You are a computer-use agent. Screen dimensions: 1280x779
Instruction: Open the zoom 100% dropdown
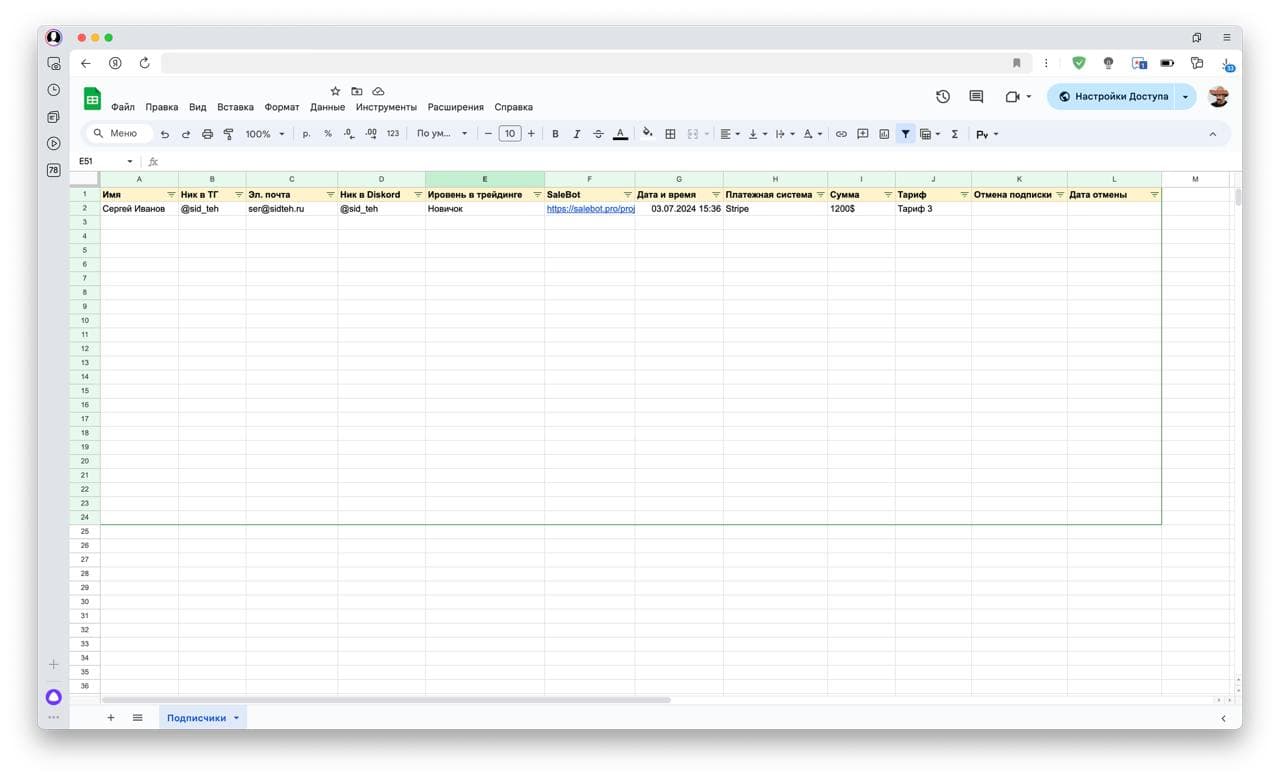click(x=265, y=134)
